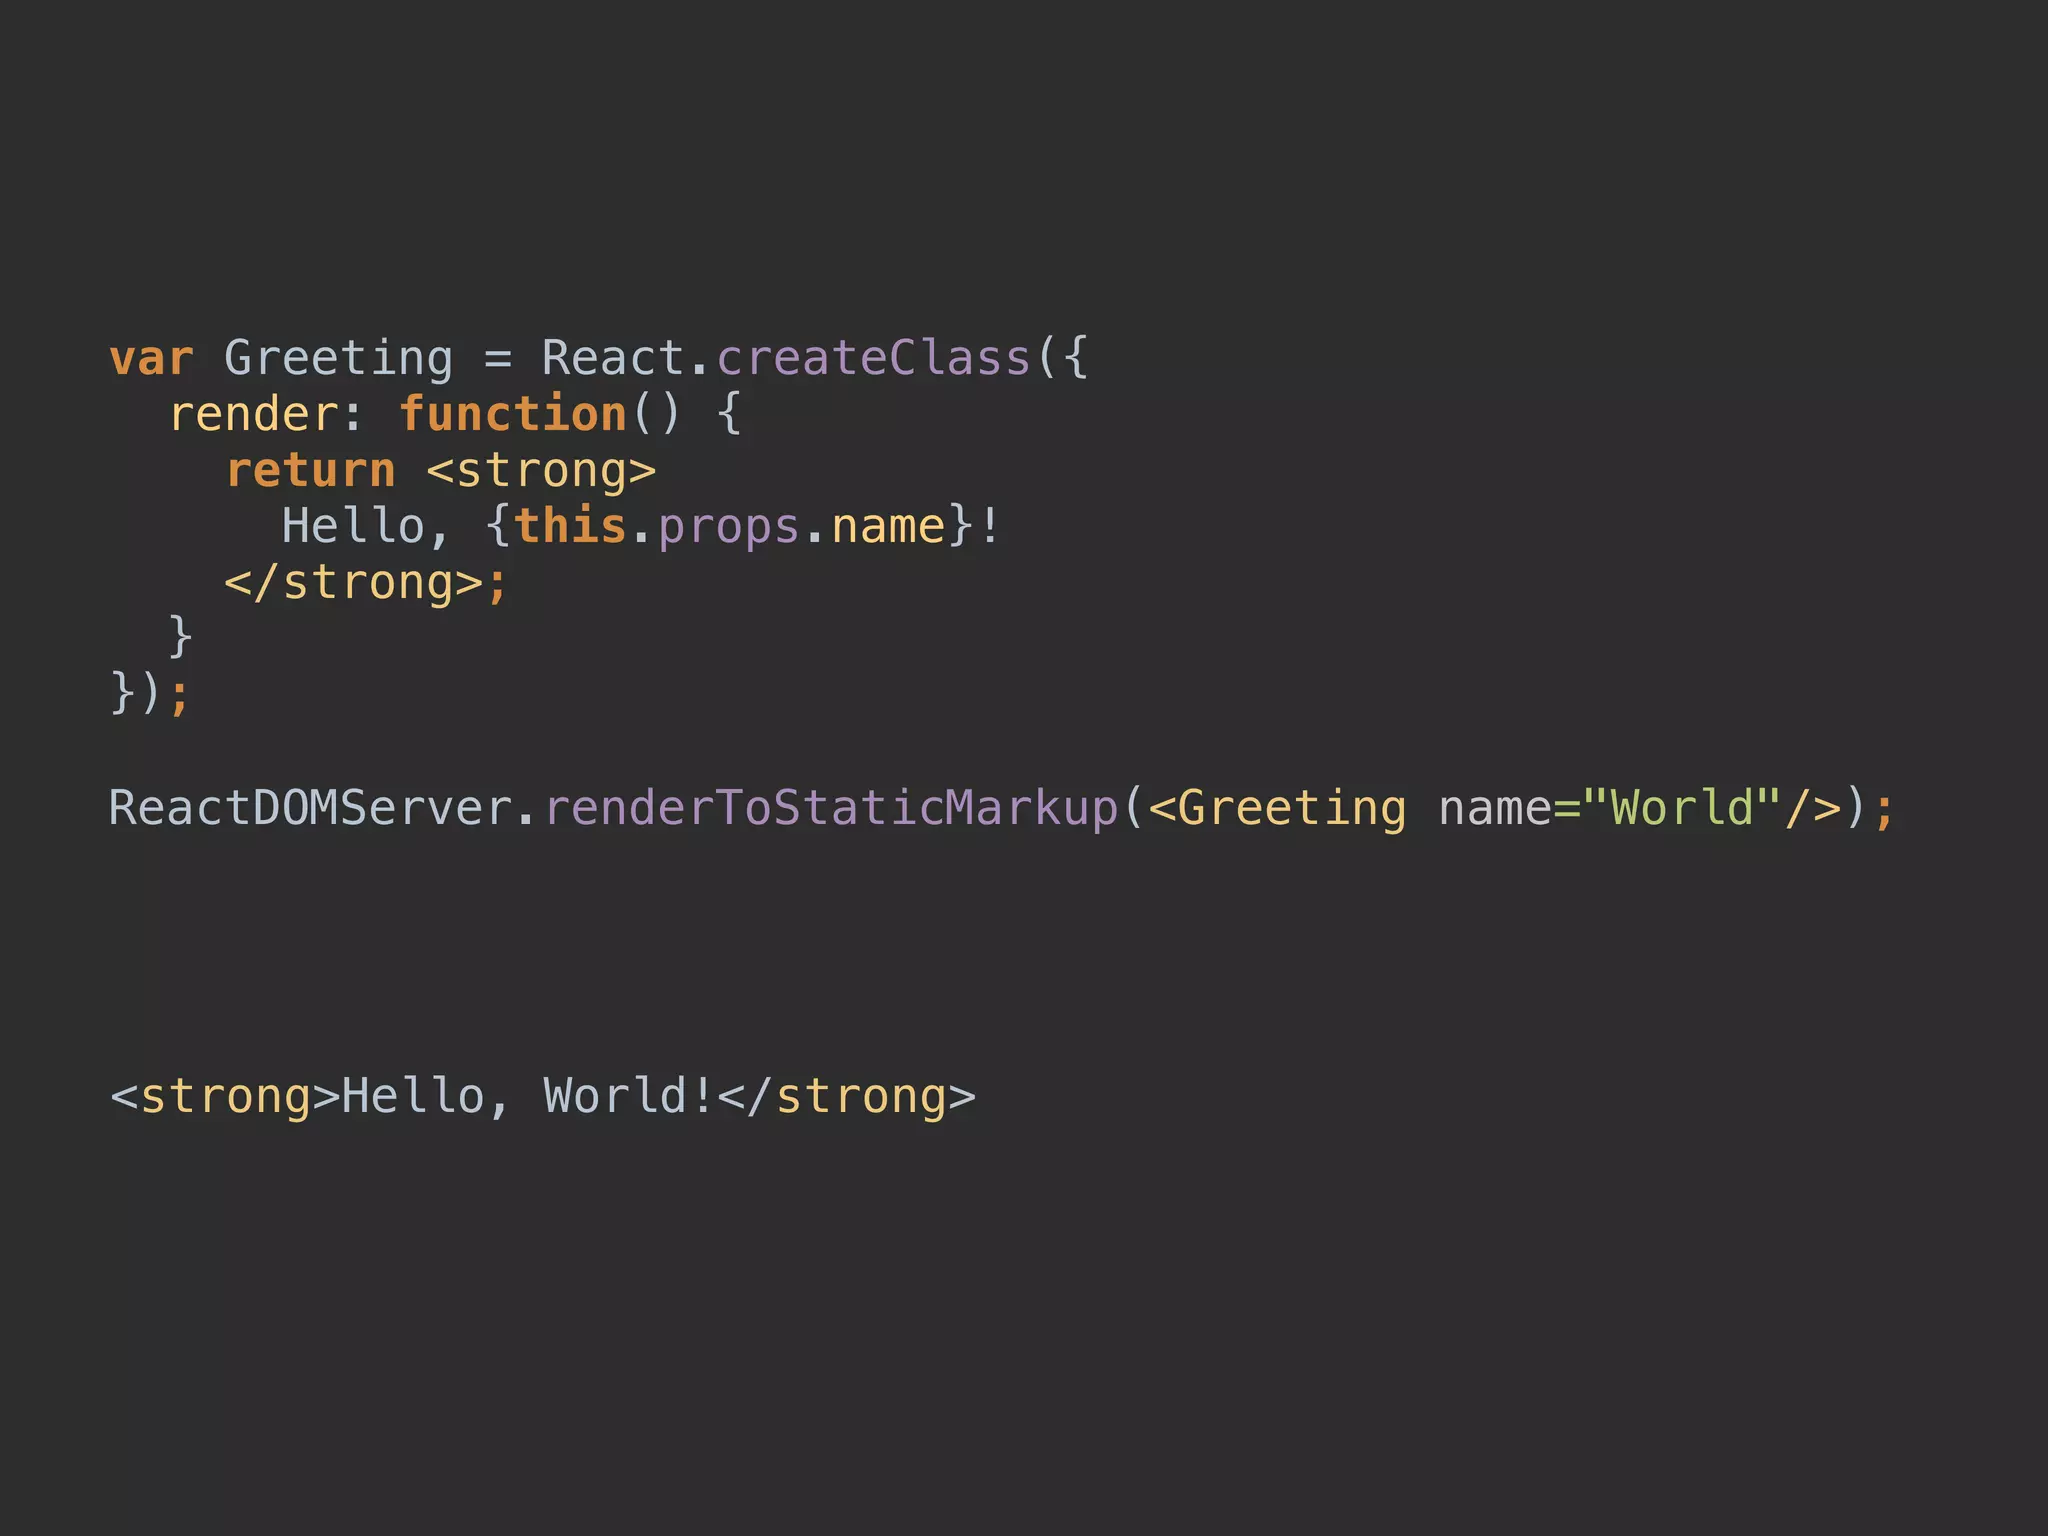Click the 'return' keyword
The width and height of the screenshot is (2048, 1536).
(x=311, y=470)
